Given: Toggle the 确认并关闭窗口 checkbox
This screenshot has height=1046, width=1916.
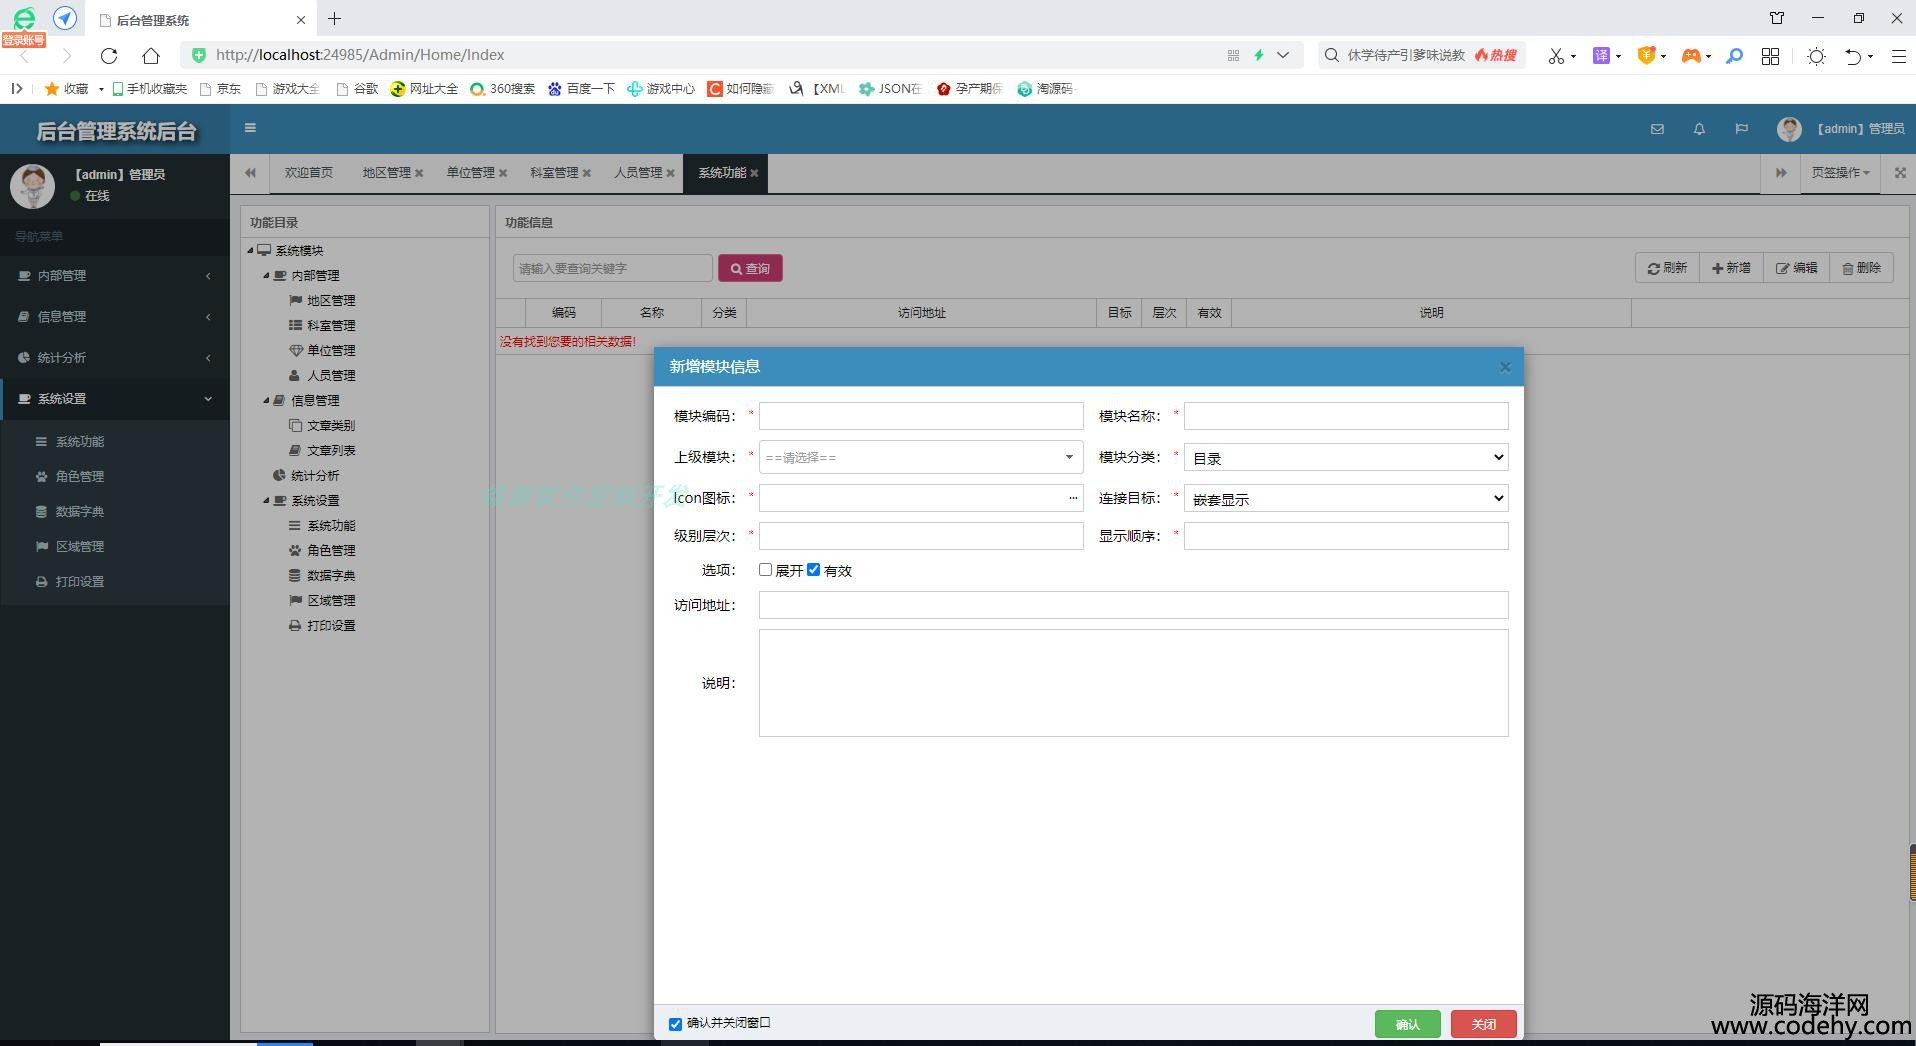Looking at the screenshot, I should (x=675, y=1024).
